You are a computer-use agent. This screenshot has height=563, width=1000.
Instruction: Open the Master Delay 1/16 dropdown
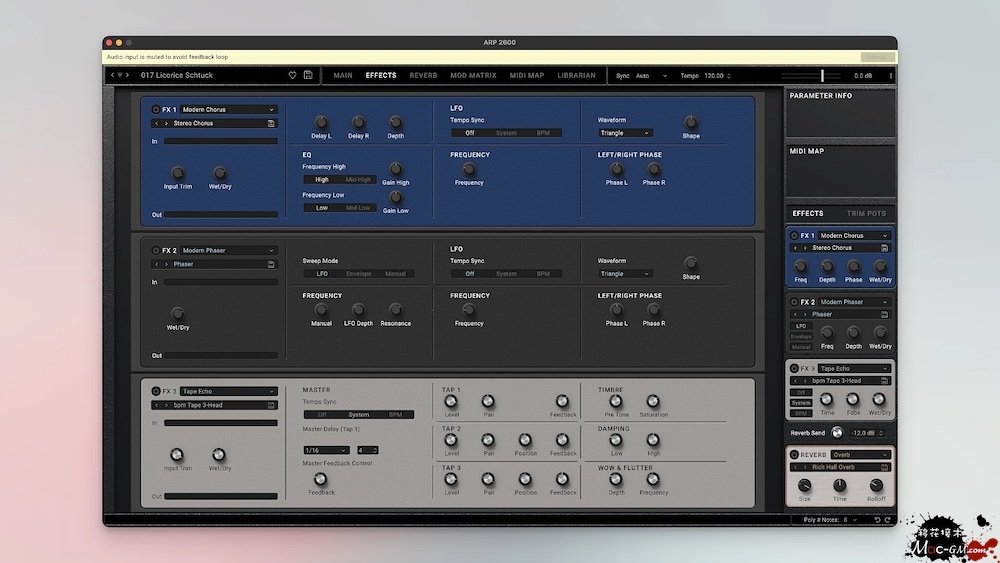pyautogui.click(x=326, y=451)
